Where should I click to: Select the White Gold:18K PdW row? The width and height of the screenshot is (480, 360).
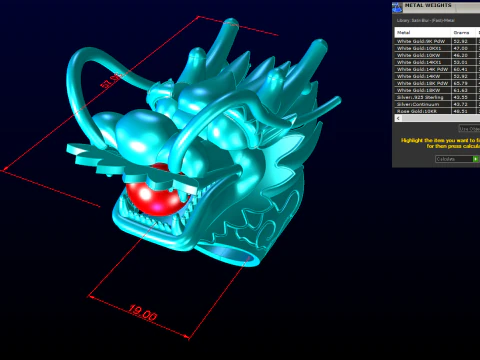coord(437,83)
